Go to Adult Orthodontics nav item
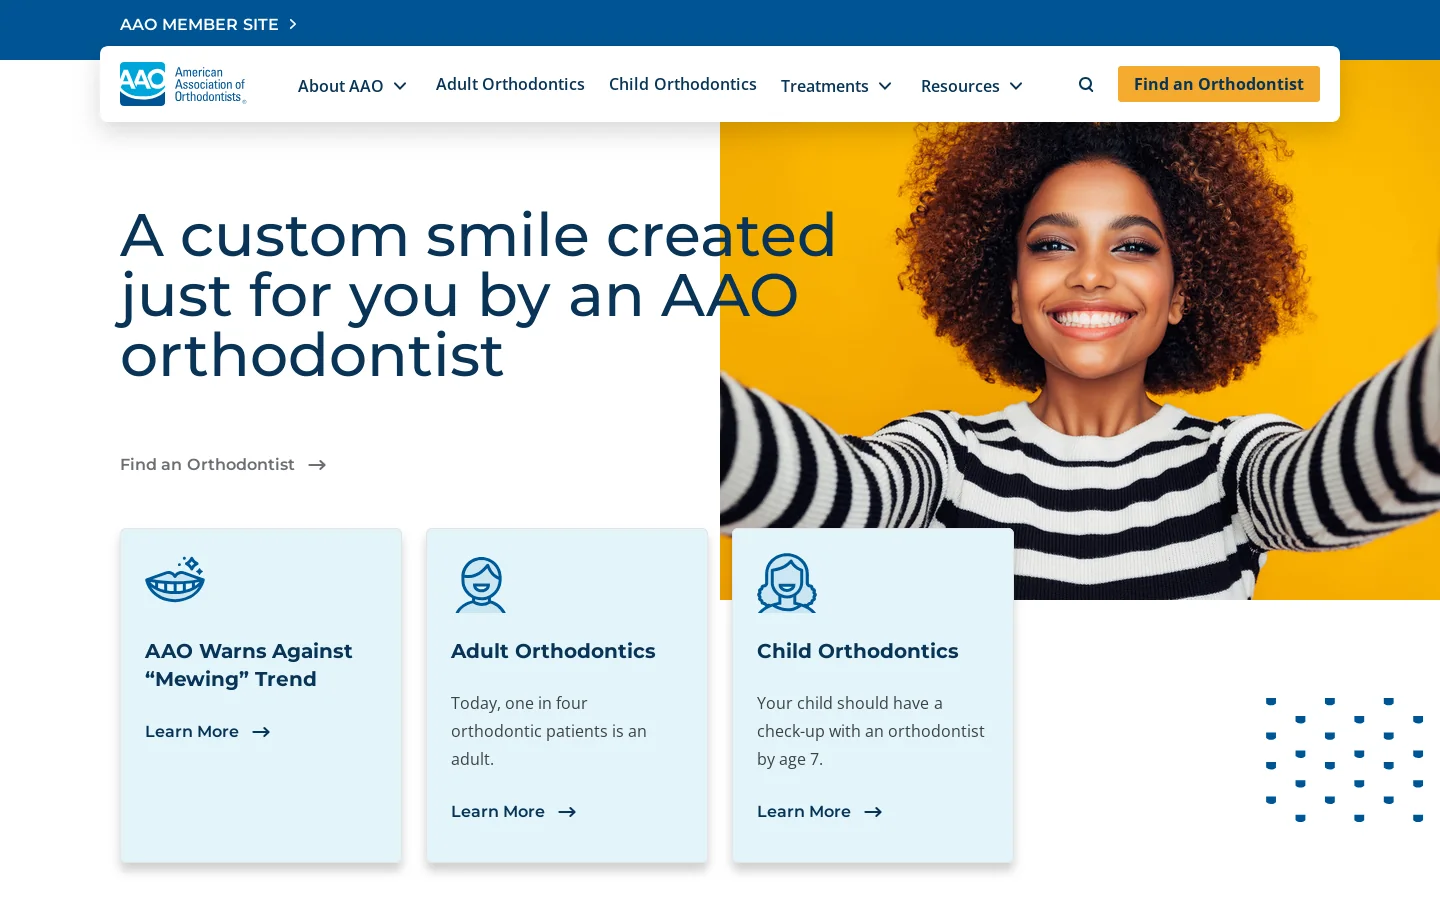 pyautogui.click(x=510, y=84)
